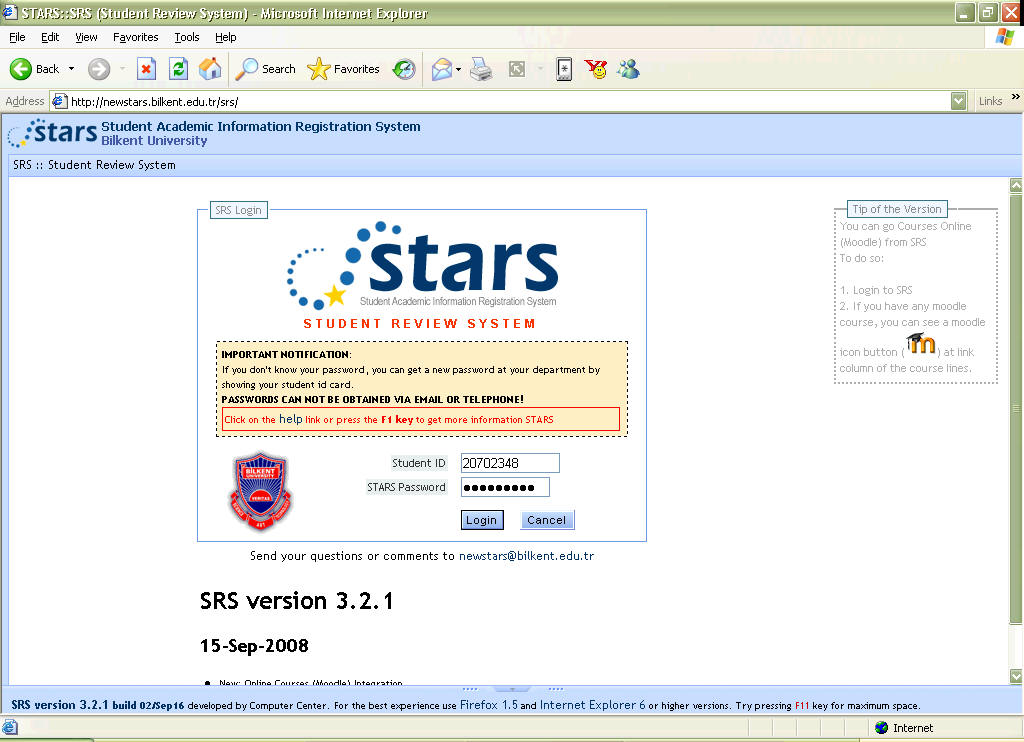1024x742 pixels.
Task: Open the Favorites star toolbar button
Action: (344, 69)
